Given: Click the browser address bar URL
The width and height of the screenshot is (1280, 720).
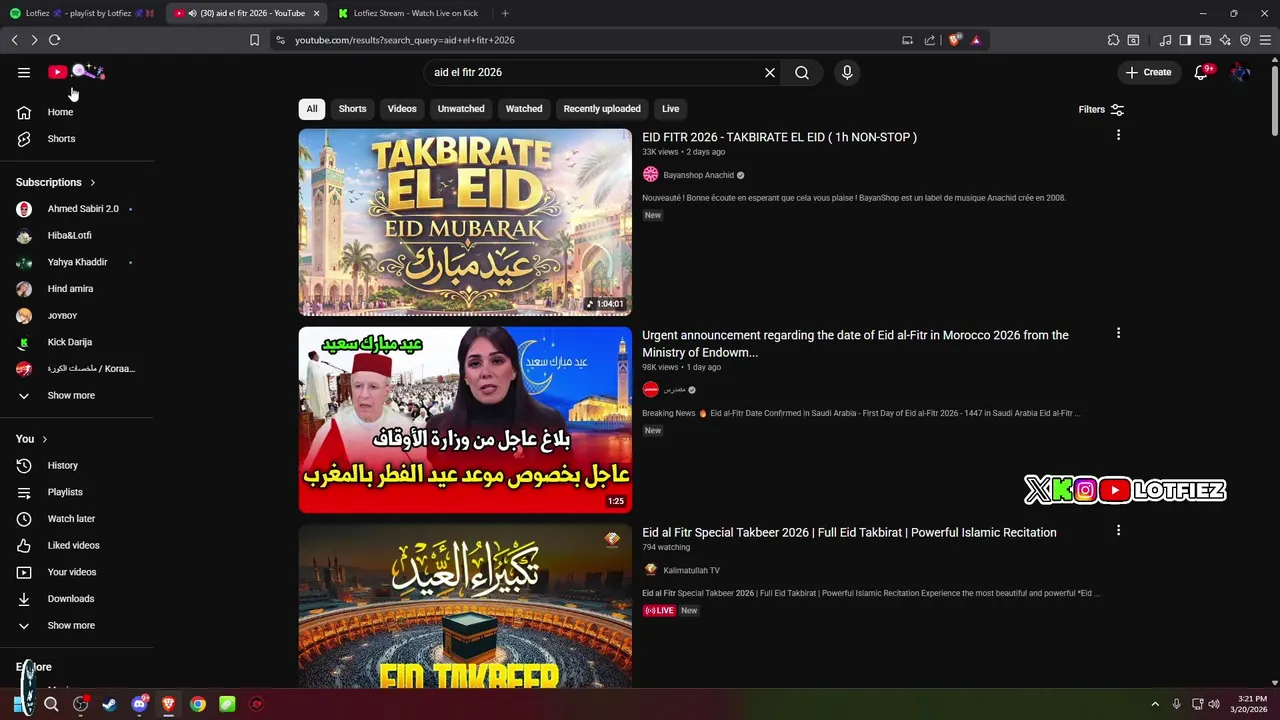Looking at the screenshot, I should [405, 40].
